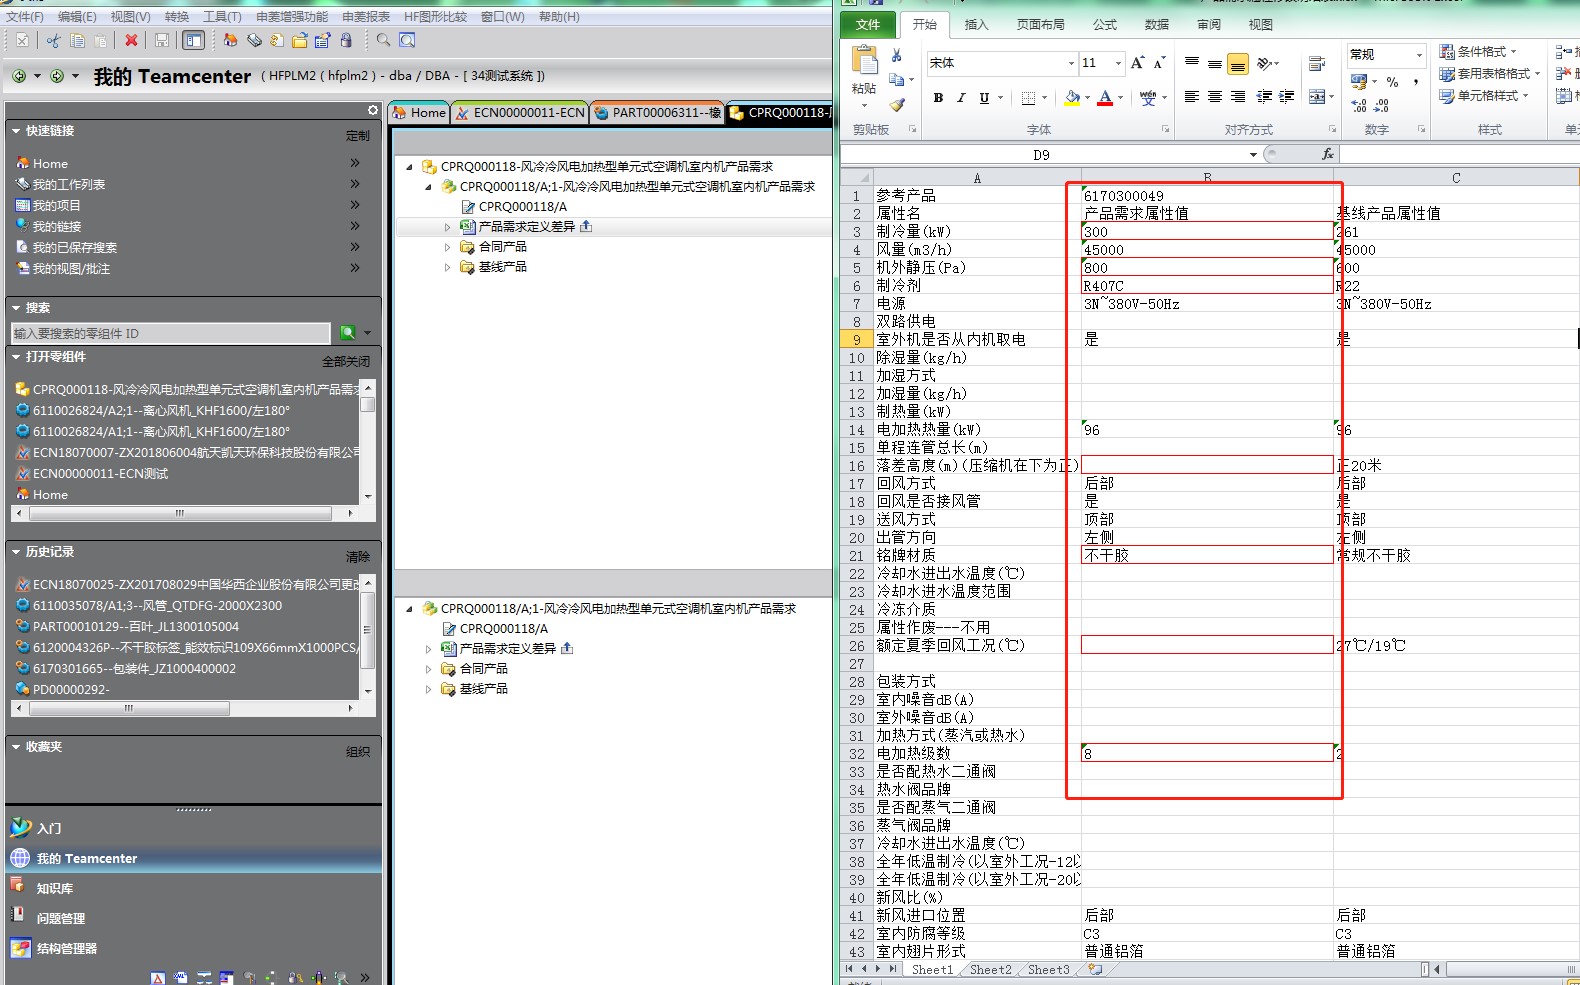Click the magnifier search icon in Teamcenter toolbar
1580x985 pixels.
click(383, 40)
